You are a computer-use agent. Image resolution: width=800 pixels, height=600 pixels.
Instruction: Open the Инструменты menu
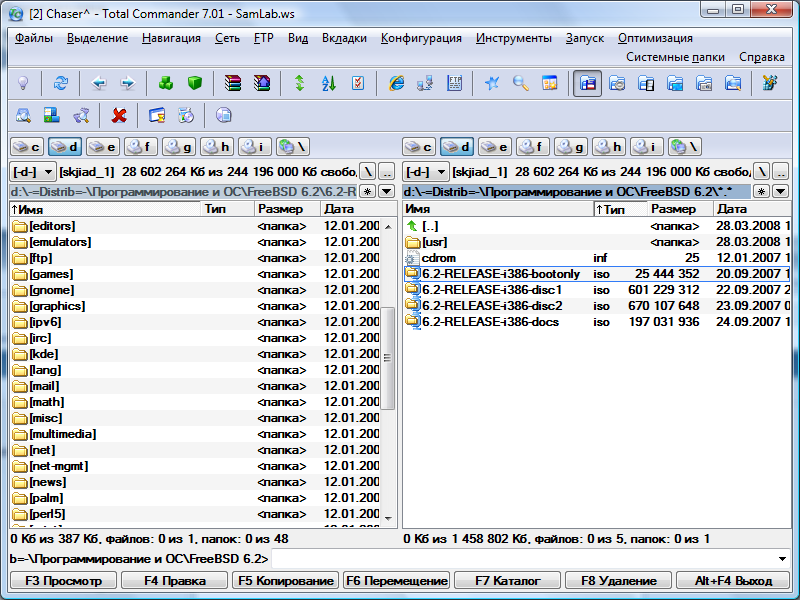[514, 38]
